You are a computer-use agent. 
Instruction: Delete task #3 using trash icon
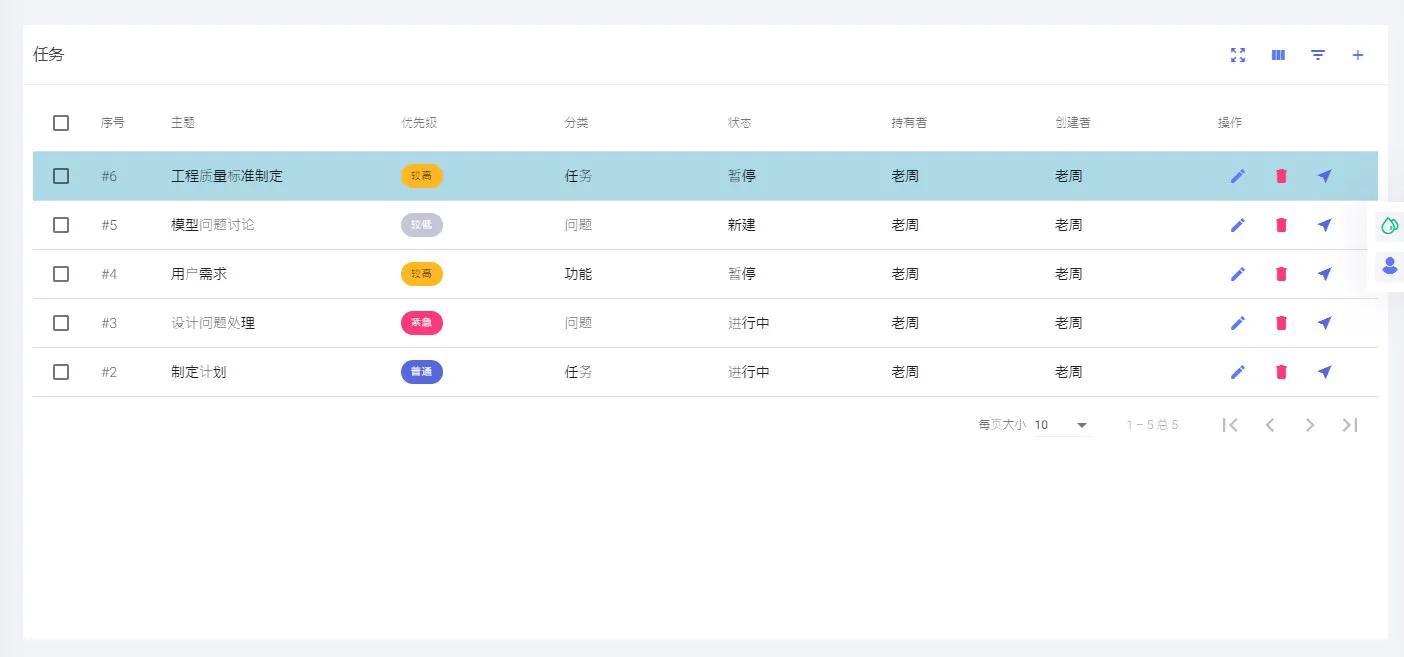pyautogui.click(x=1281, y=323)
